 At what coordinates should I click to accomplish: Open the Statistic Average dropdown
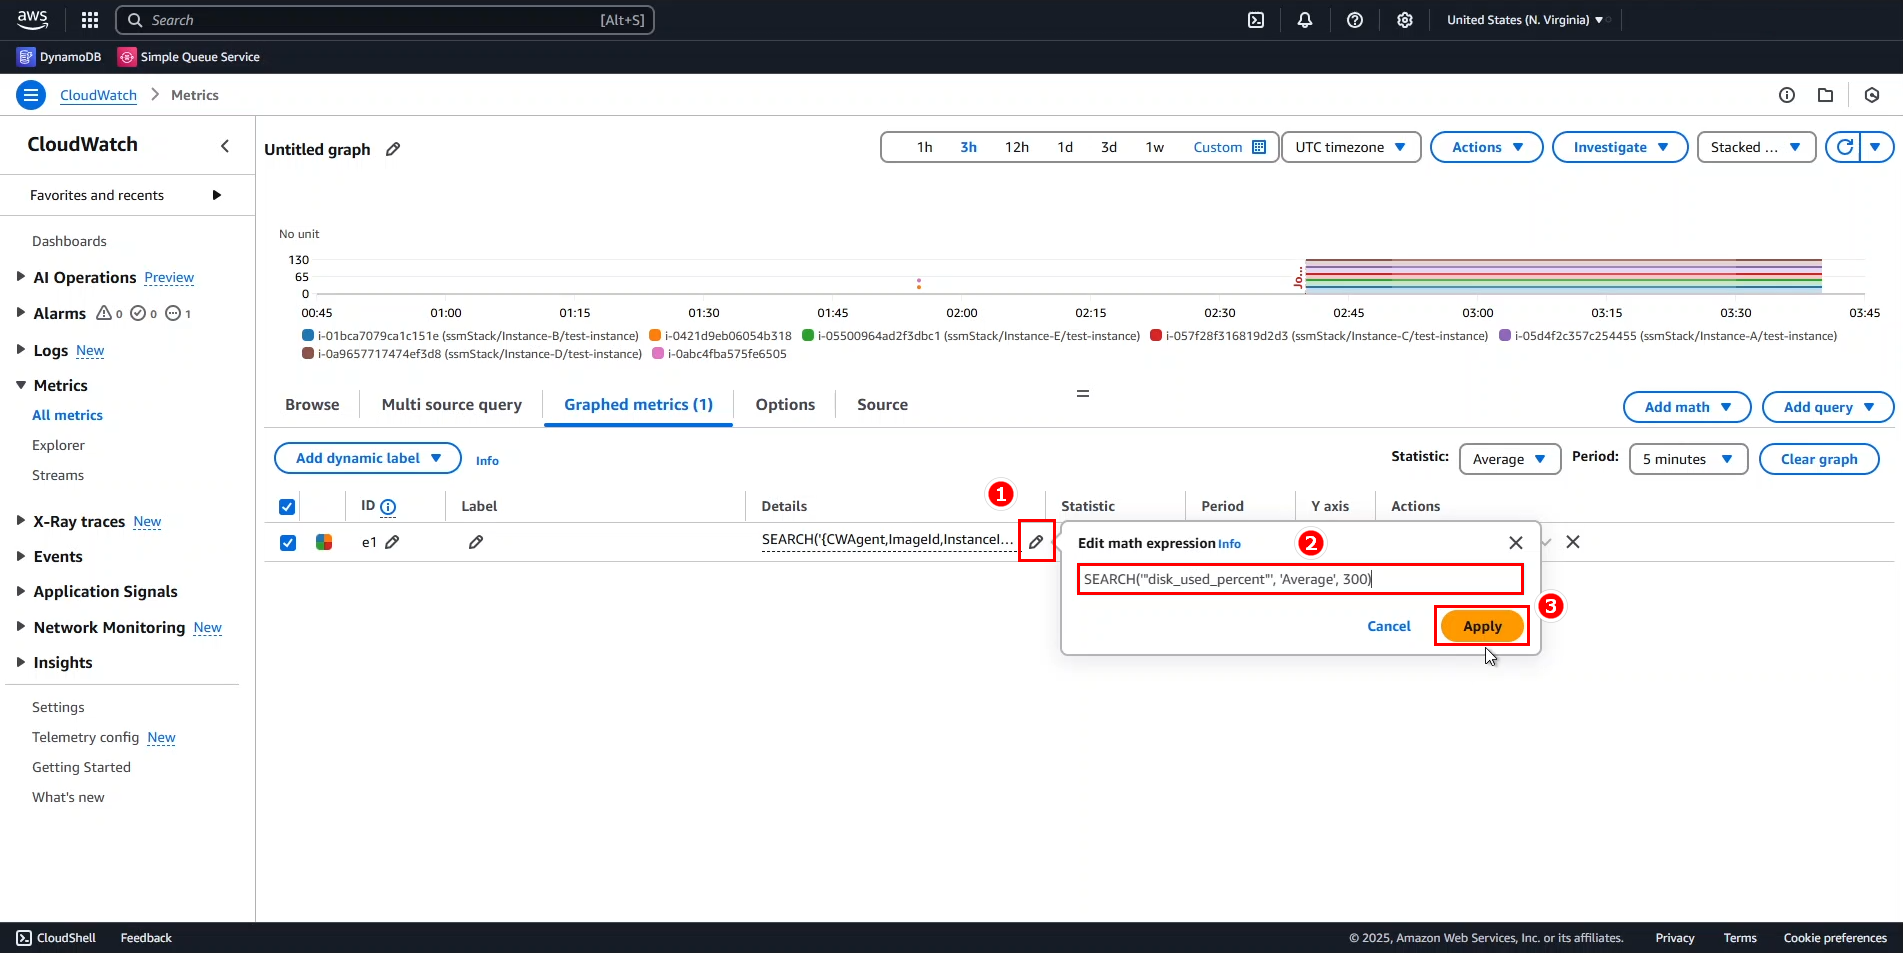[1509, 459]
